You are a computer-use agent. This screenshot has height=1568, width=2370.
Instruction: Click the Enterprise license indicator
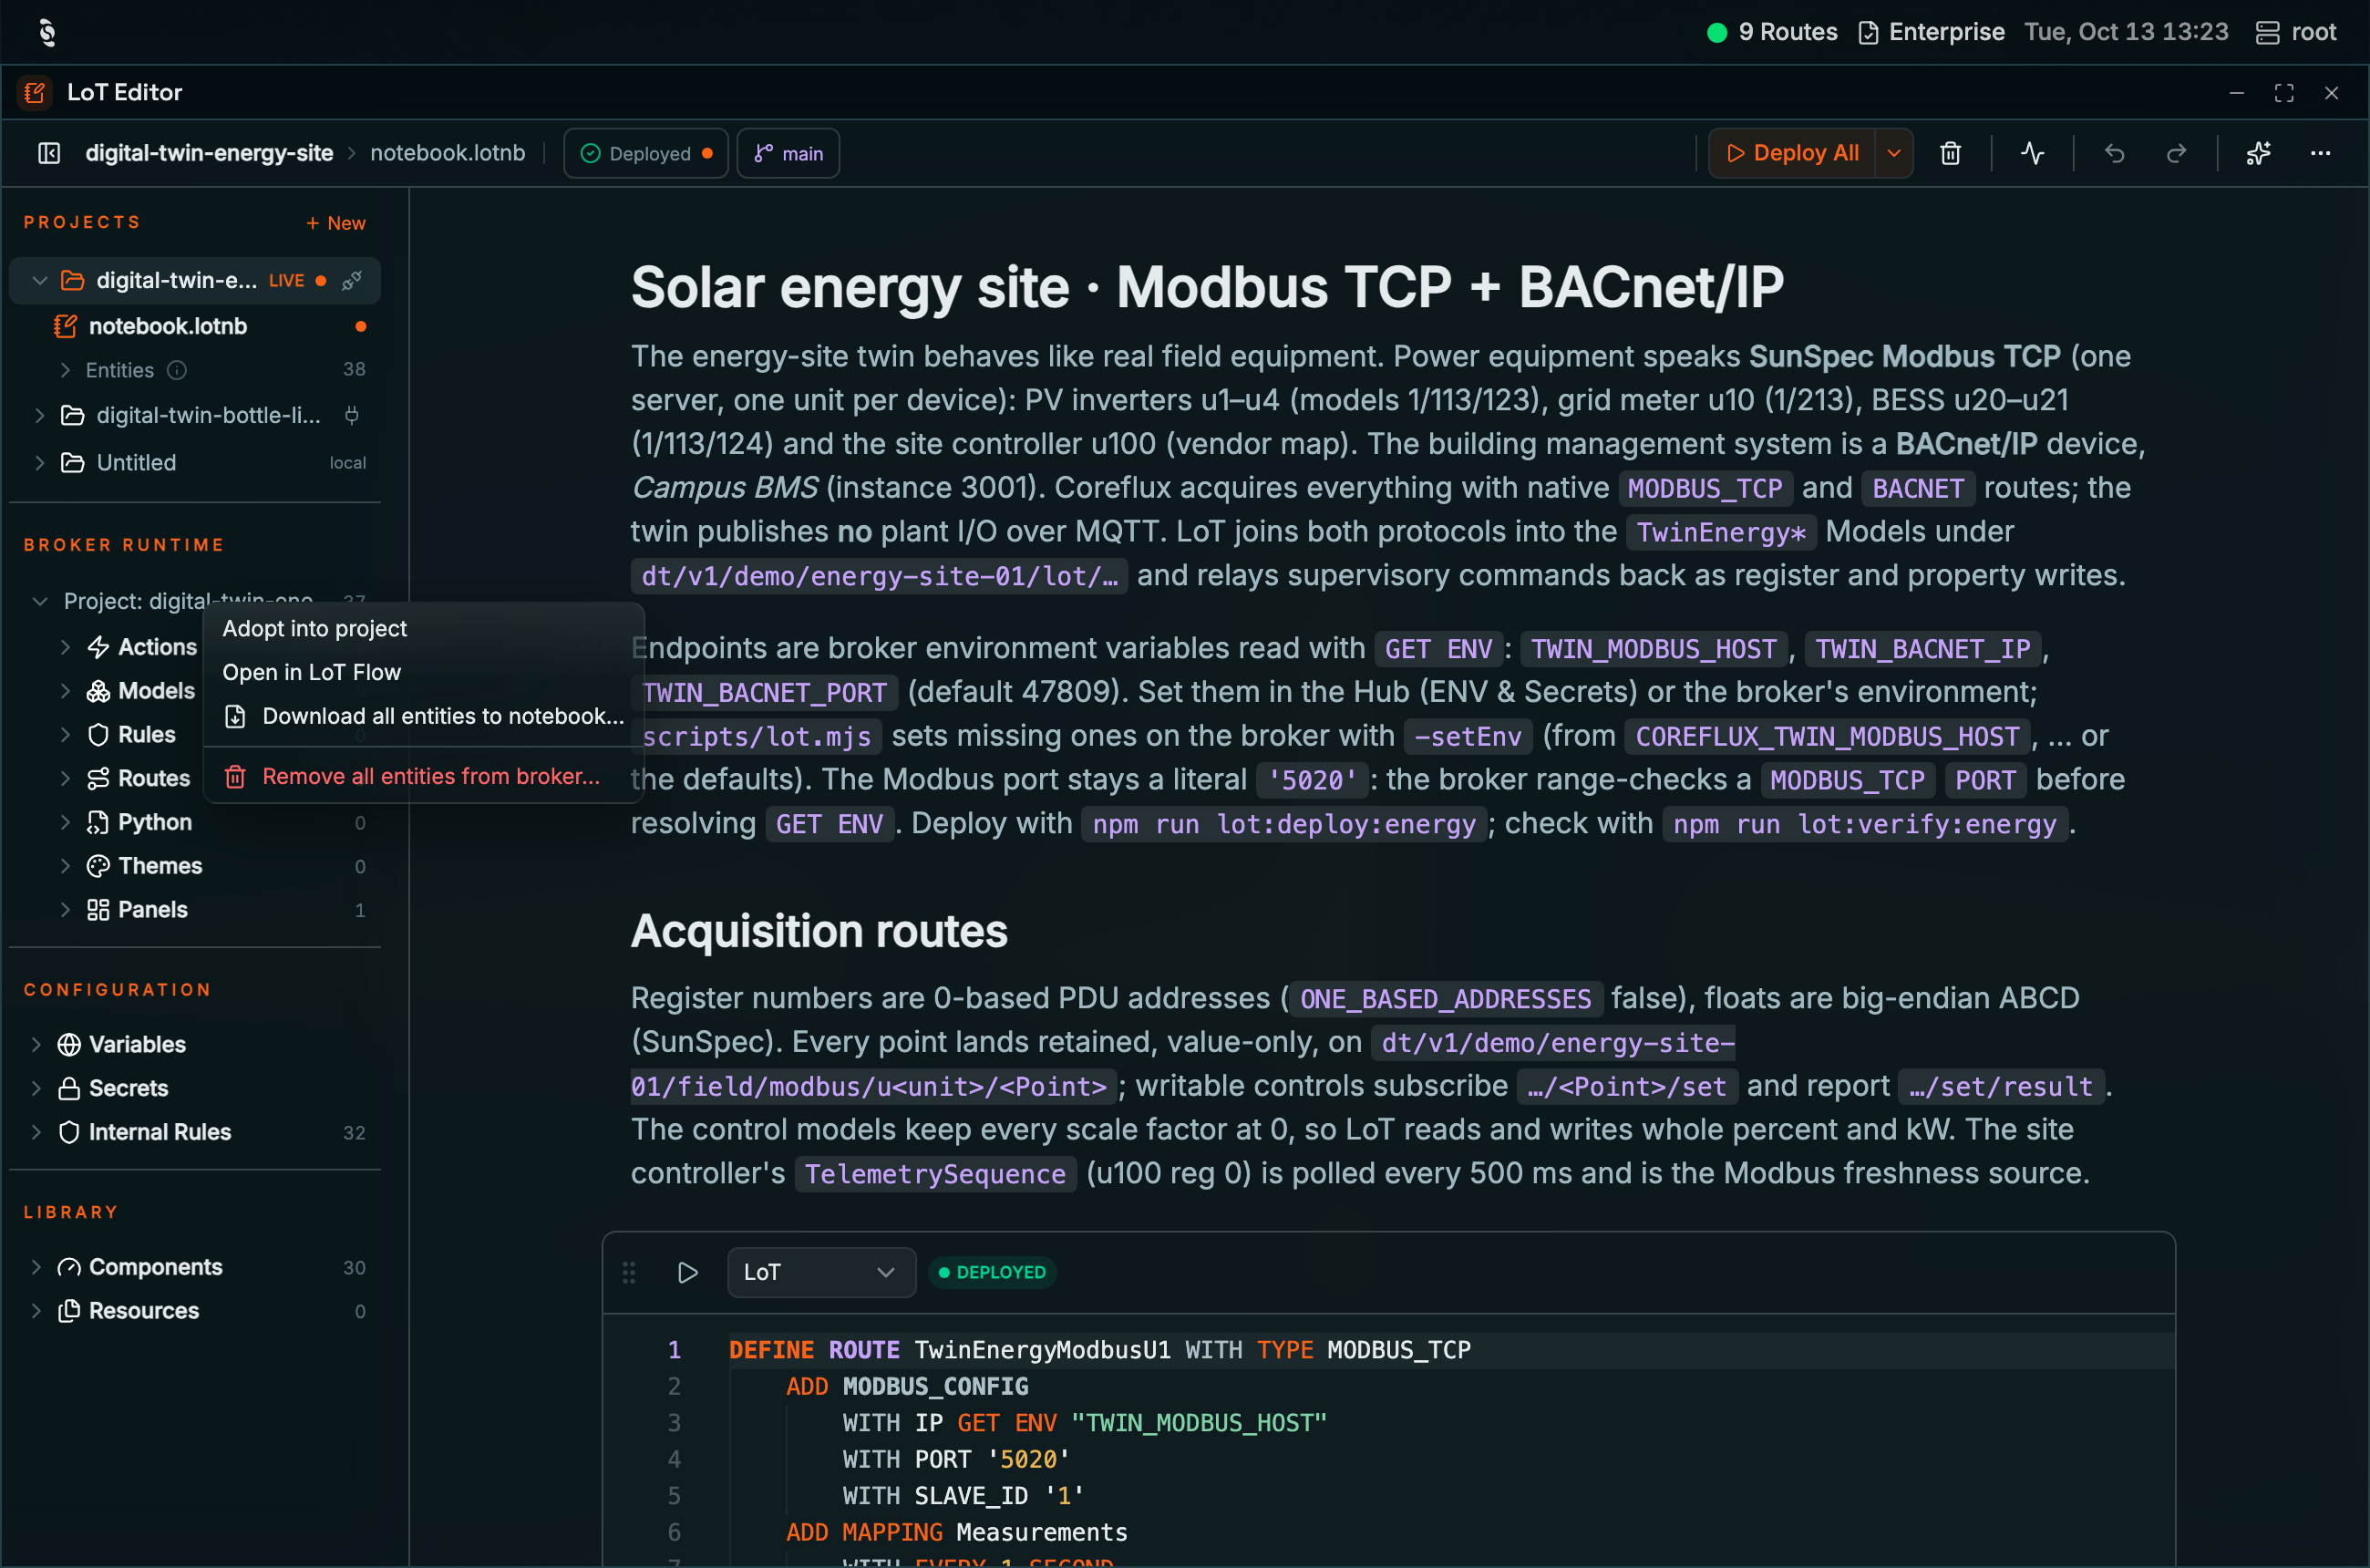pos(1931,32)
